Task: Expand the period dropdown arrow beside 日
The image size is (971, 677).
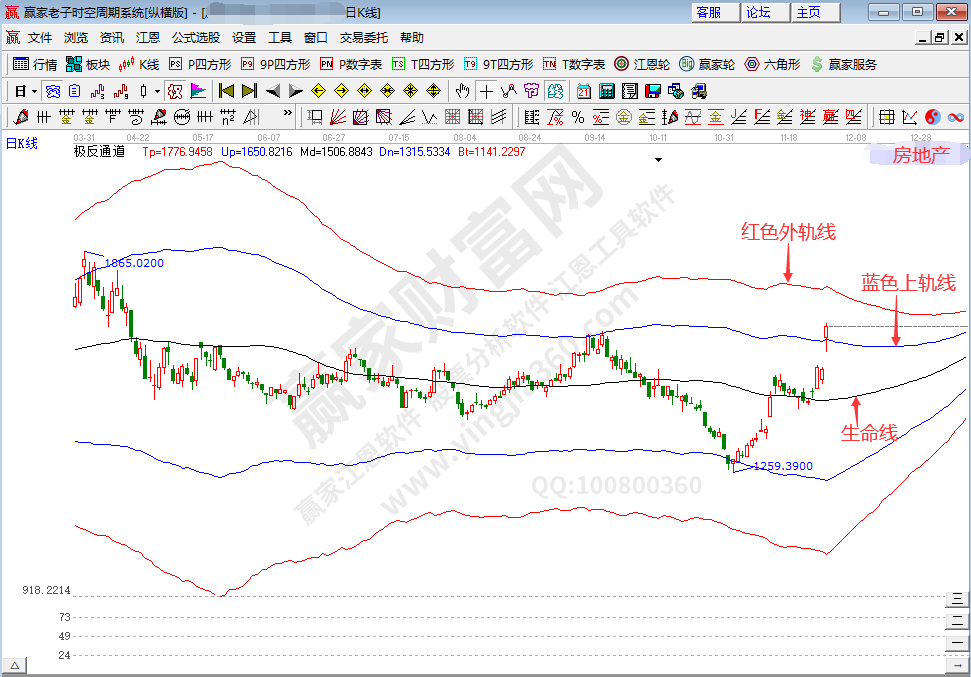Action: (33, 91)
